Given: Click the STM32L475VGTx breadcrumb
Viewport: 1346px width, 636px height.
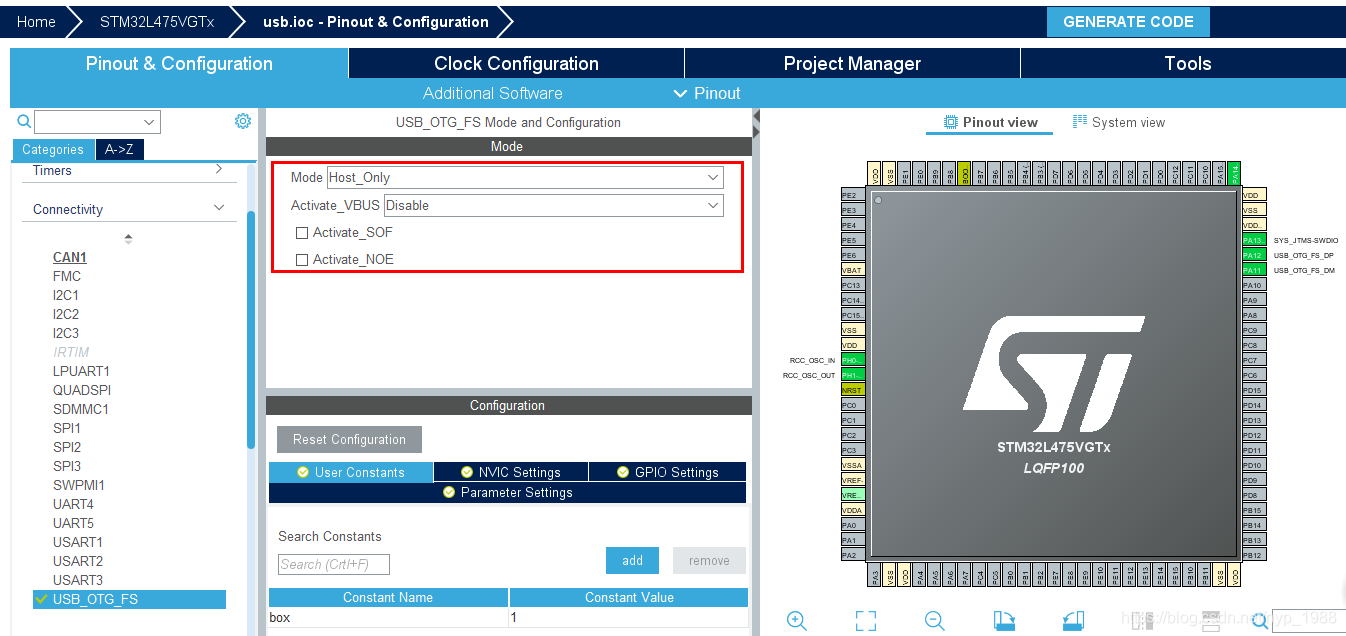Looking at the screenshot, I should pyautogui.click(x=157, y=22).
